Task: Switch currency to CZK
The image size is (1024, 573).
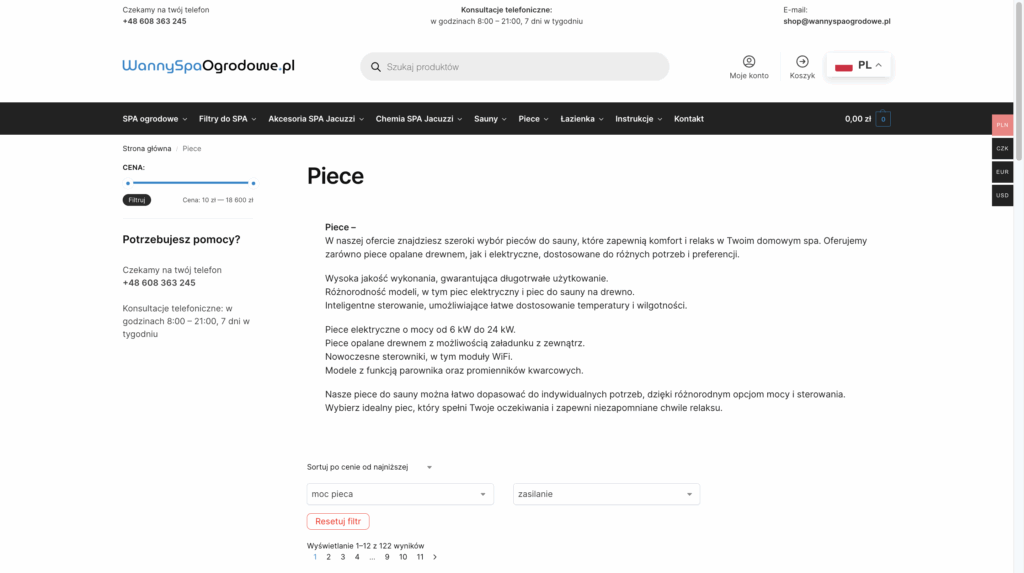Action: [1002, 148]
